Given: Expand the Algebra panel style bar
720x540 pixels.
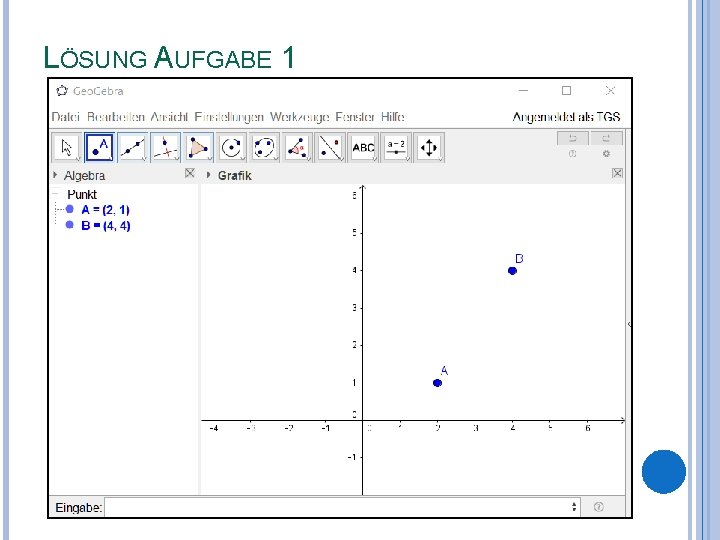Looking at the screenshot, I should pyautogui.click(x=55, y=175).
